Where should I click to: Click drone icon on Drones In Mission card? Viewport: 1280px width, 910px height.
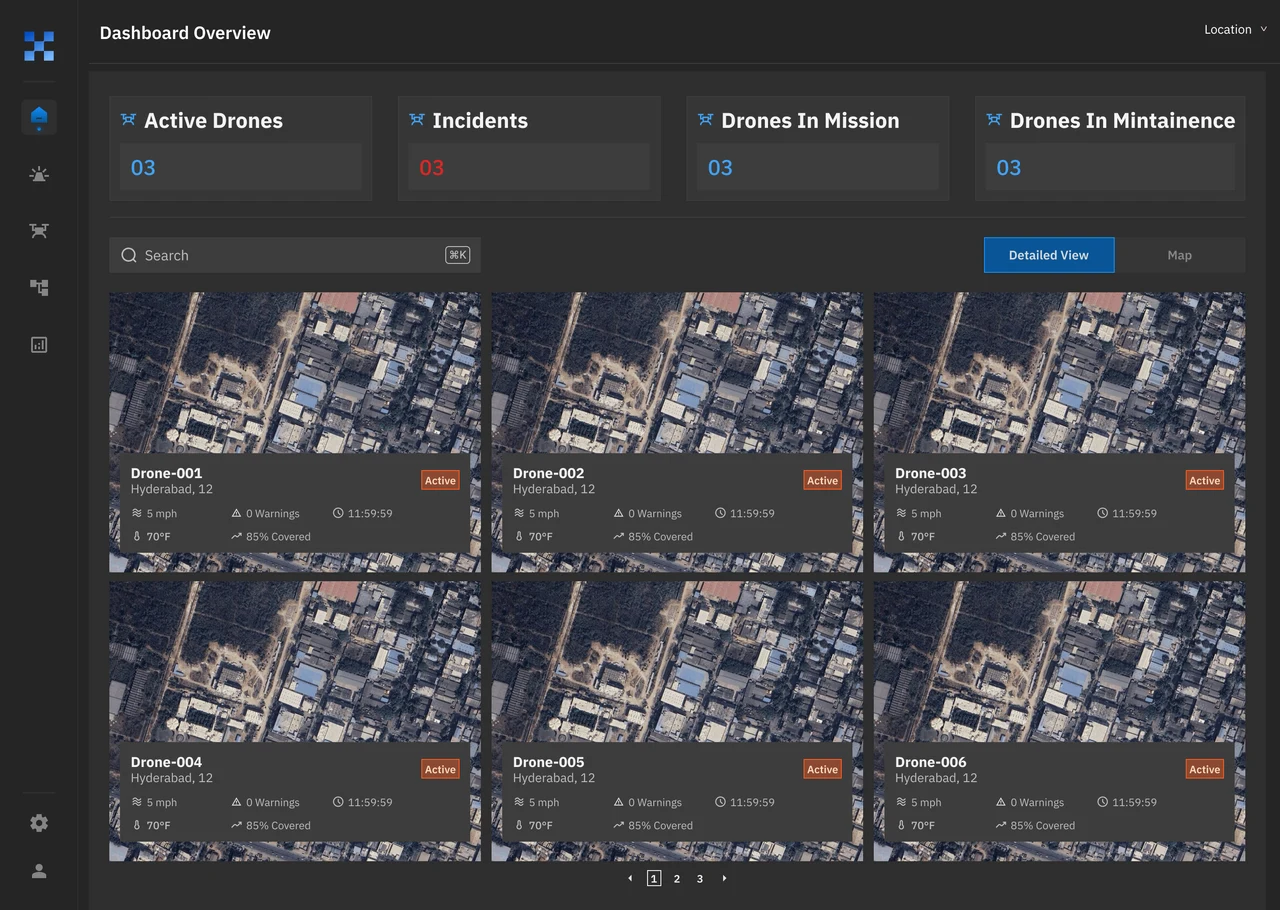click(705, 120)
